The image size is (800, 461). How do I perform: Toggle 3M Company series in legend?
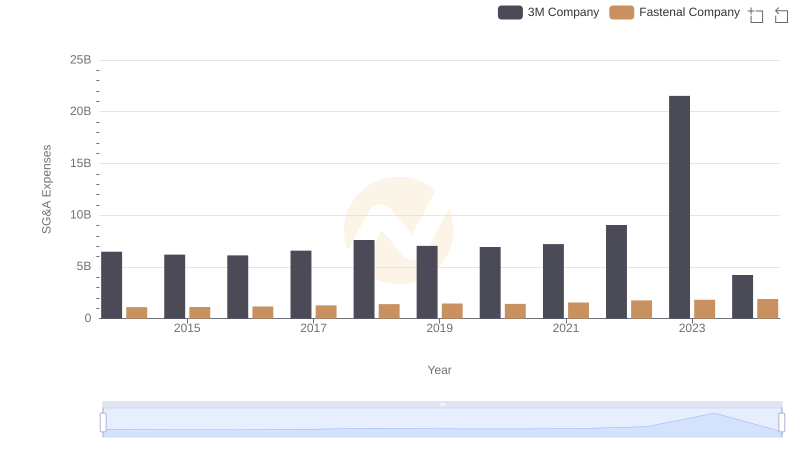click(x=548, y=12)
